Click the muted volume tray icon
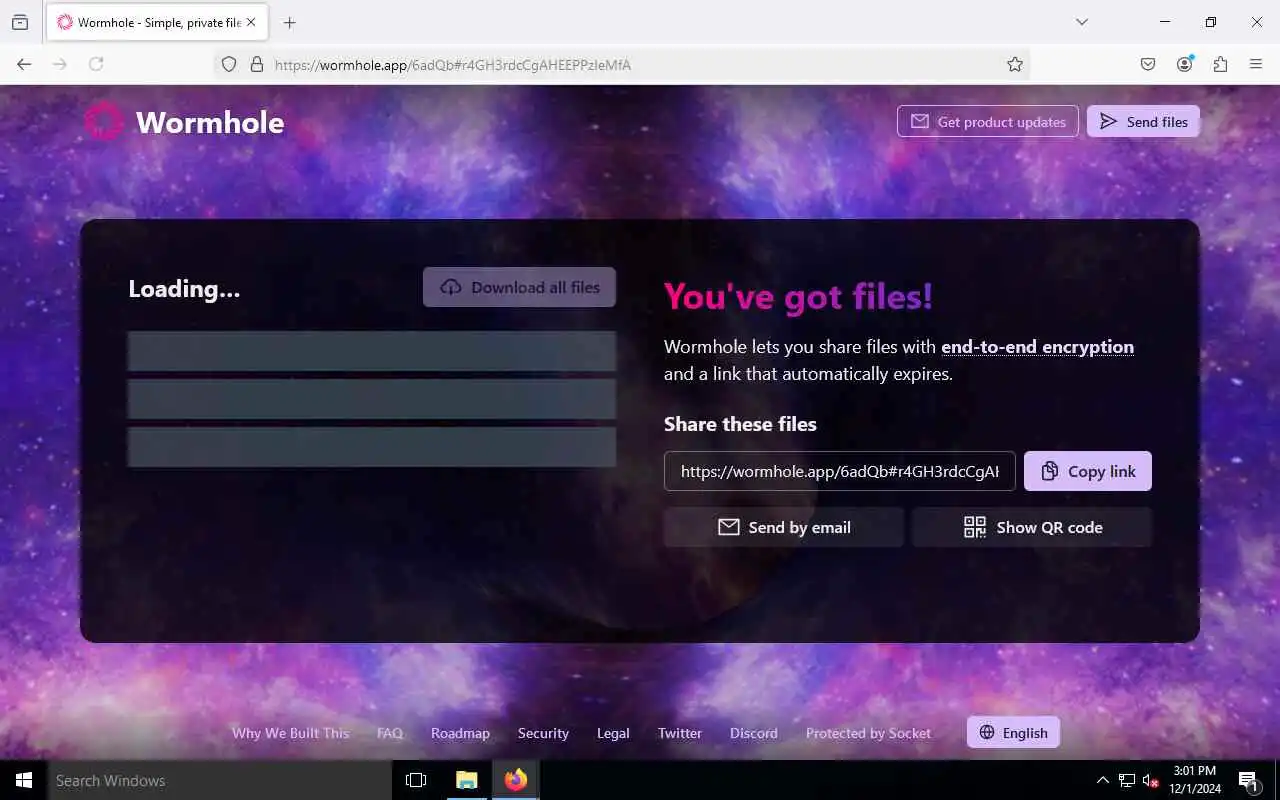1280x800 pixels. point(1151,780)
